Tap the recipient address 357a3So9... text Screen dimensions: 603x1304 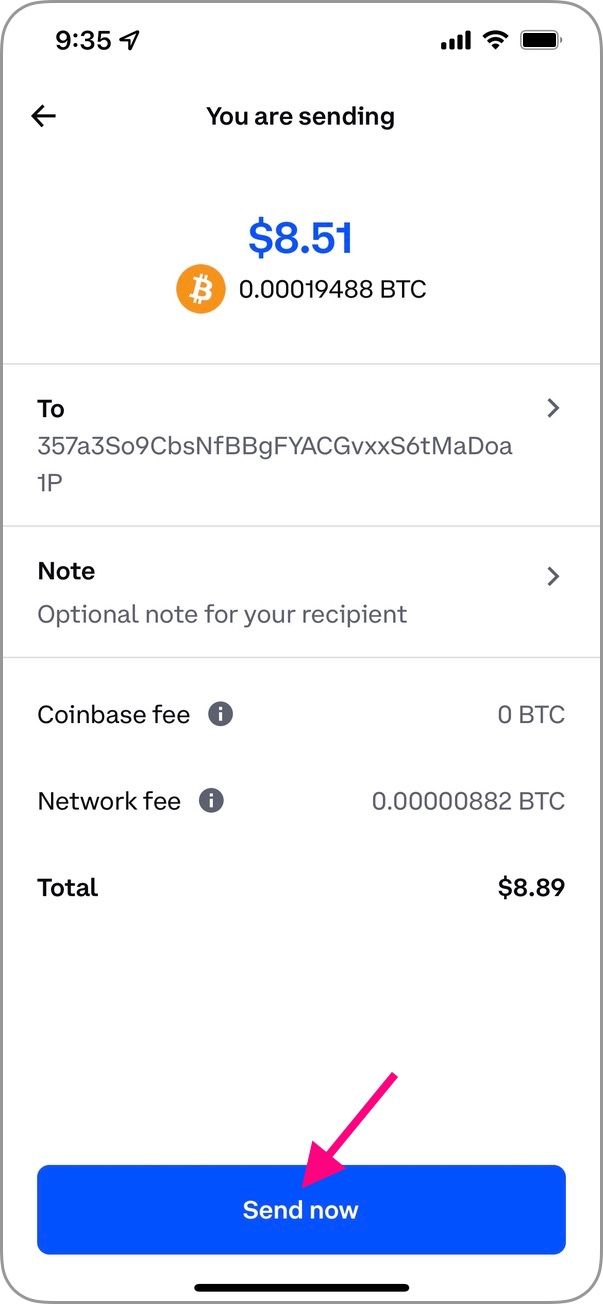pyautogui.click(x=275, y=464)
